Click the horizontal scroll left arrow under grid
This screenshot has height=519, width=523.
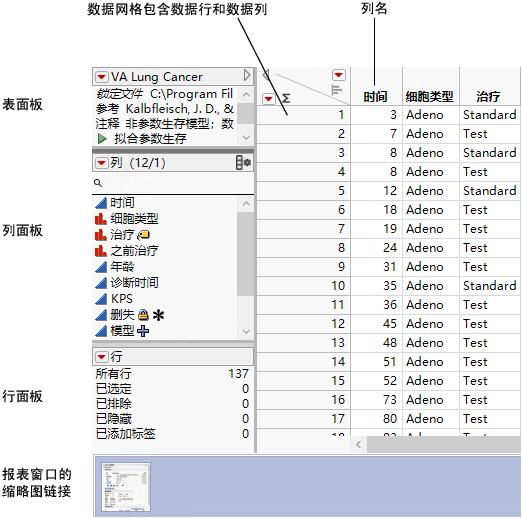pos(359,445)
